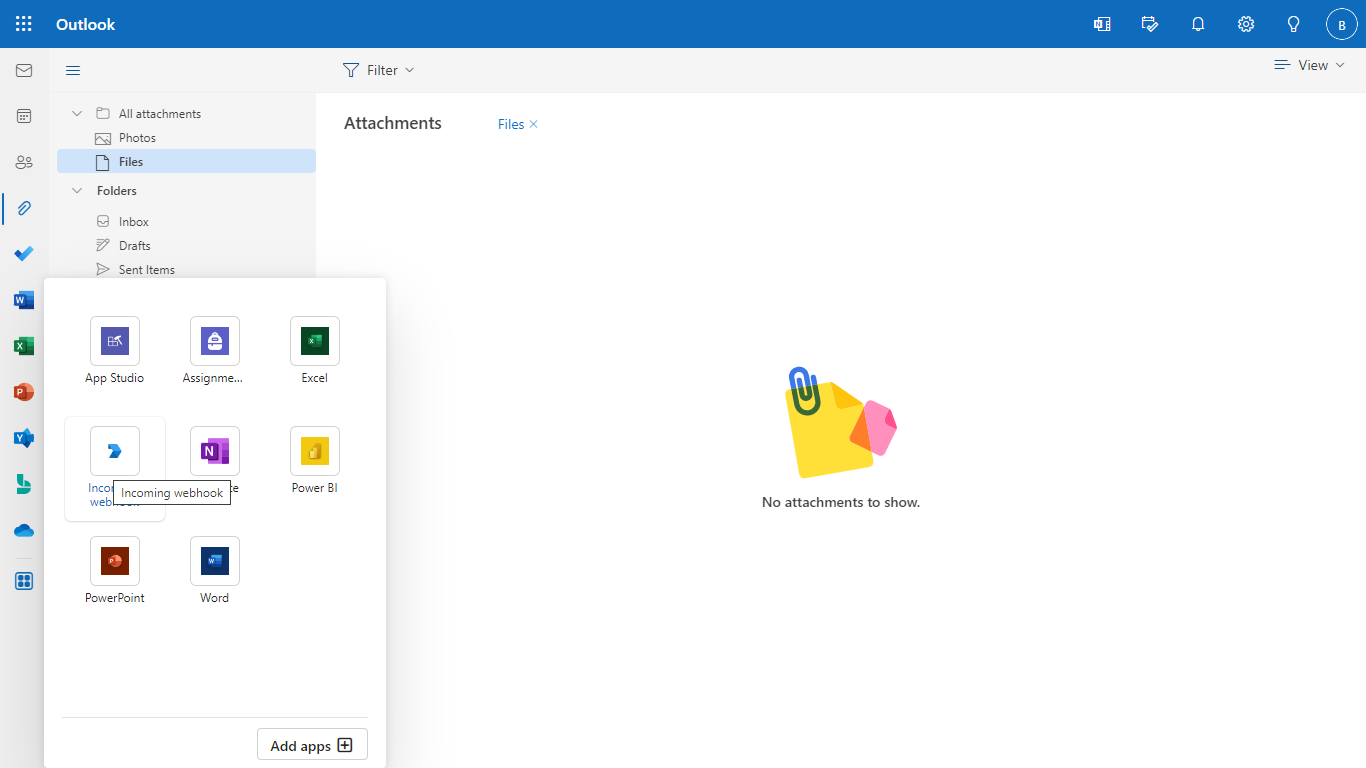Open Yammer from the left rail
The image size is (1366, 768).
click(24, 438)
